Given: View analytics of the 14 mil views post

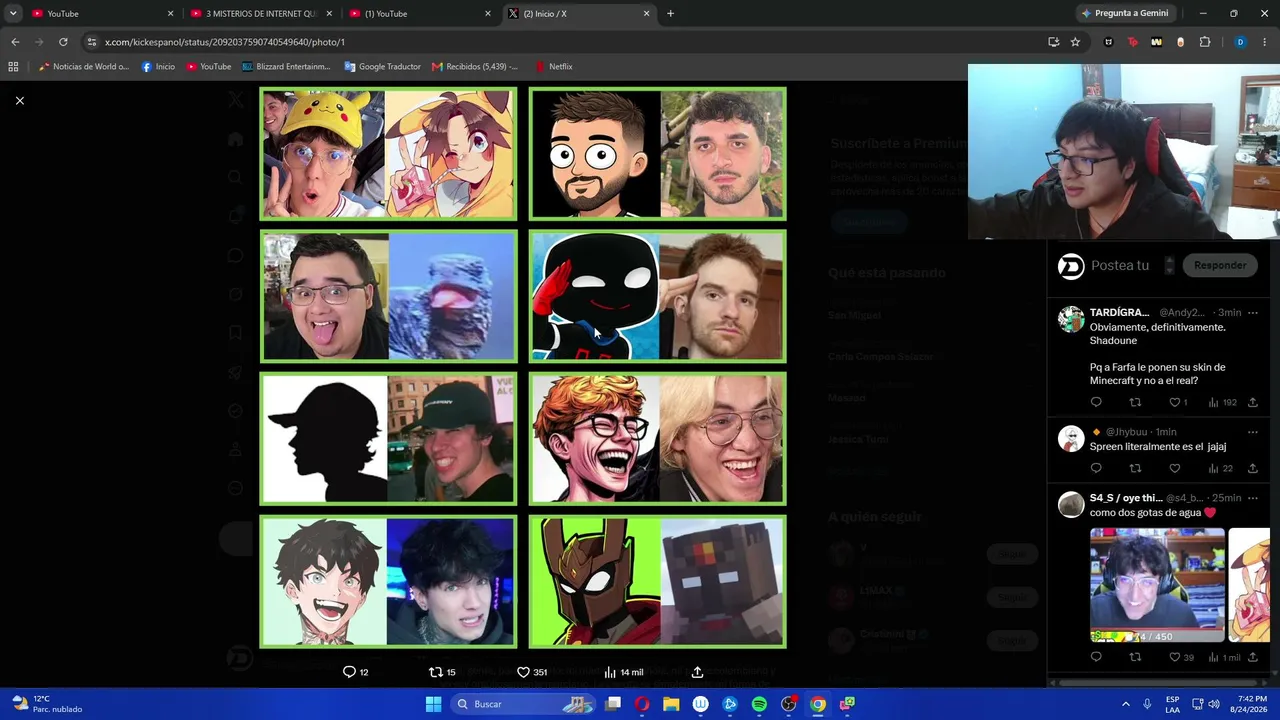Looking at the screenshot, I should [623, 672].
